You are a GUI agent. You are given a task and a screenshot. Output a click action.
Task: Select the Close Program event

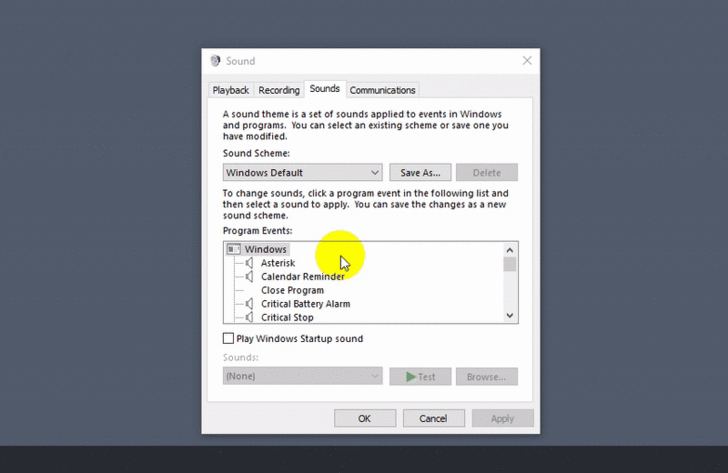[292, 291]
